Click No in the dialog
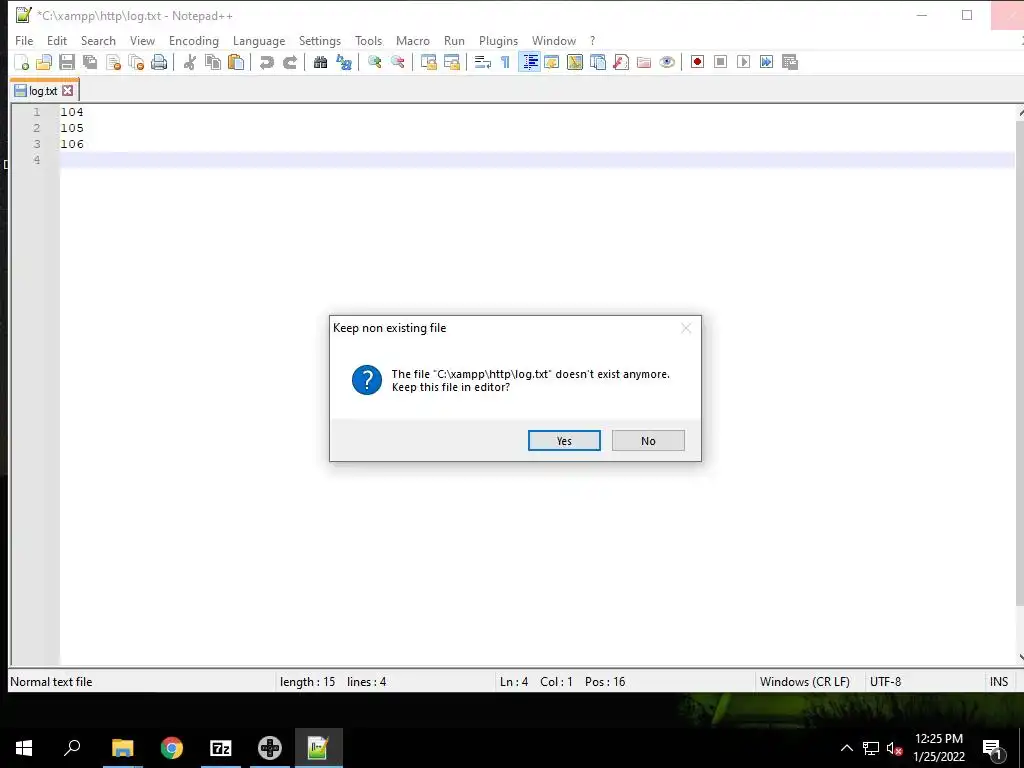 click(x=648, y=441)
